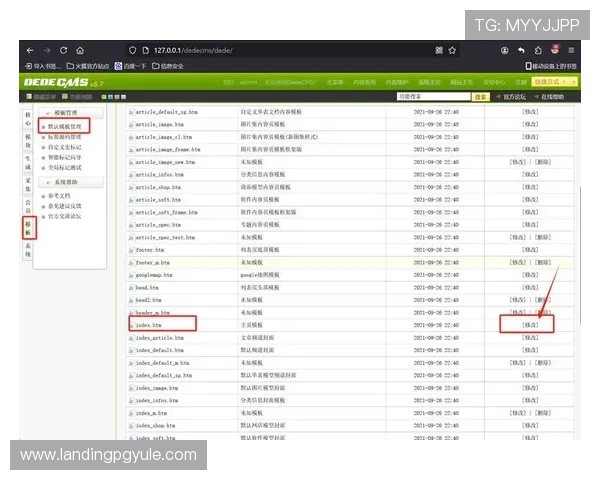The height and width of the screenshot is (480, 600).
Task: Click the browser back arrow
Action: (x=29, y=50)
